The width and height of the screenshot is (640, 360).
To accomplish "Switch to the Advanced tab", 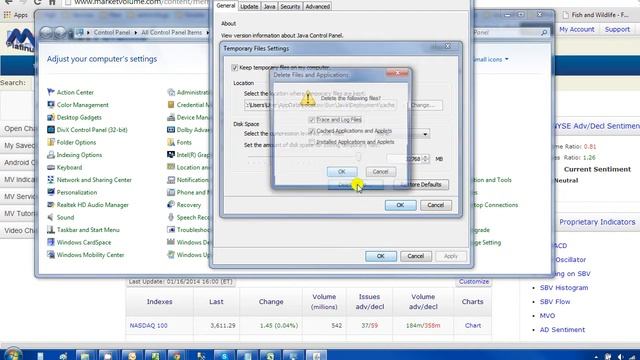I will tap(318, 7).
